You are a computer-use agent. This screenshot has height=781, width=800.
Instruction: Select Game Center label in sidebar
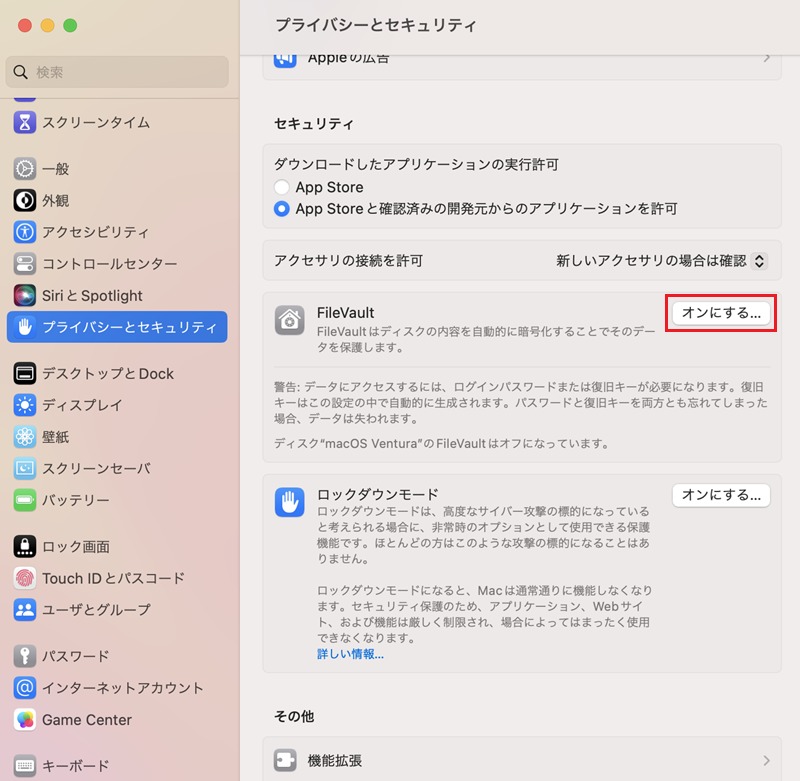(87, 720)
